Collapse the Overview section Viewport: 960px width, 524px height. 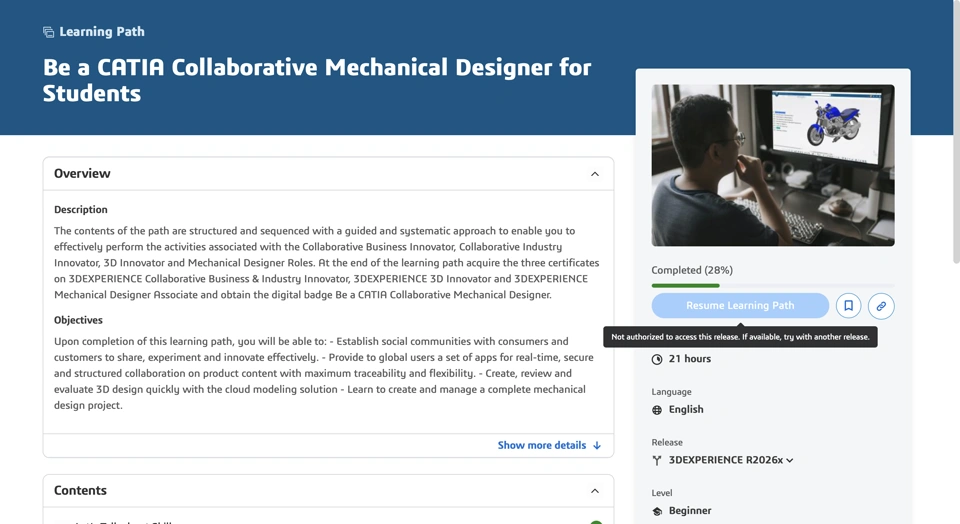[x=594, y=174]
